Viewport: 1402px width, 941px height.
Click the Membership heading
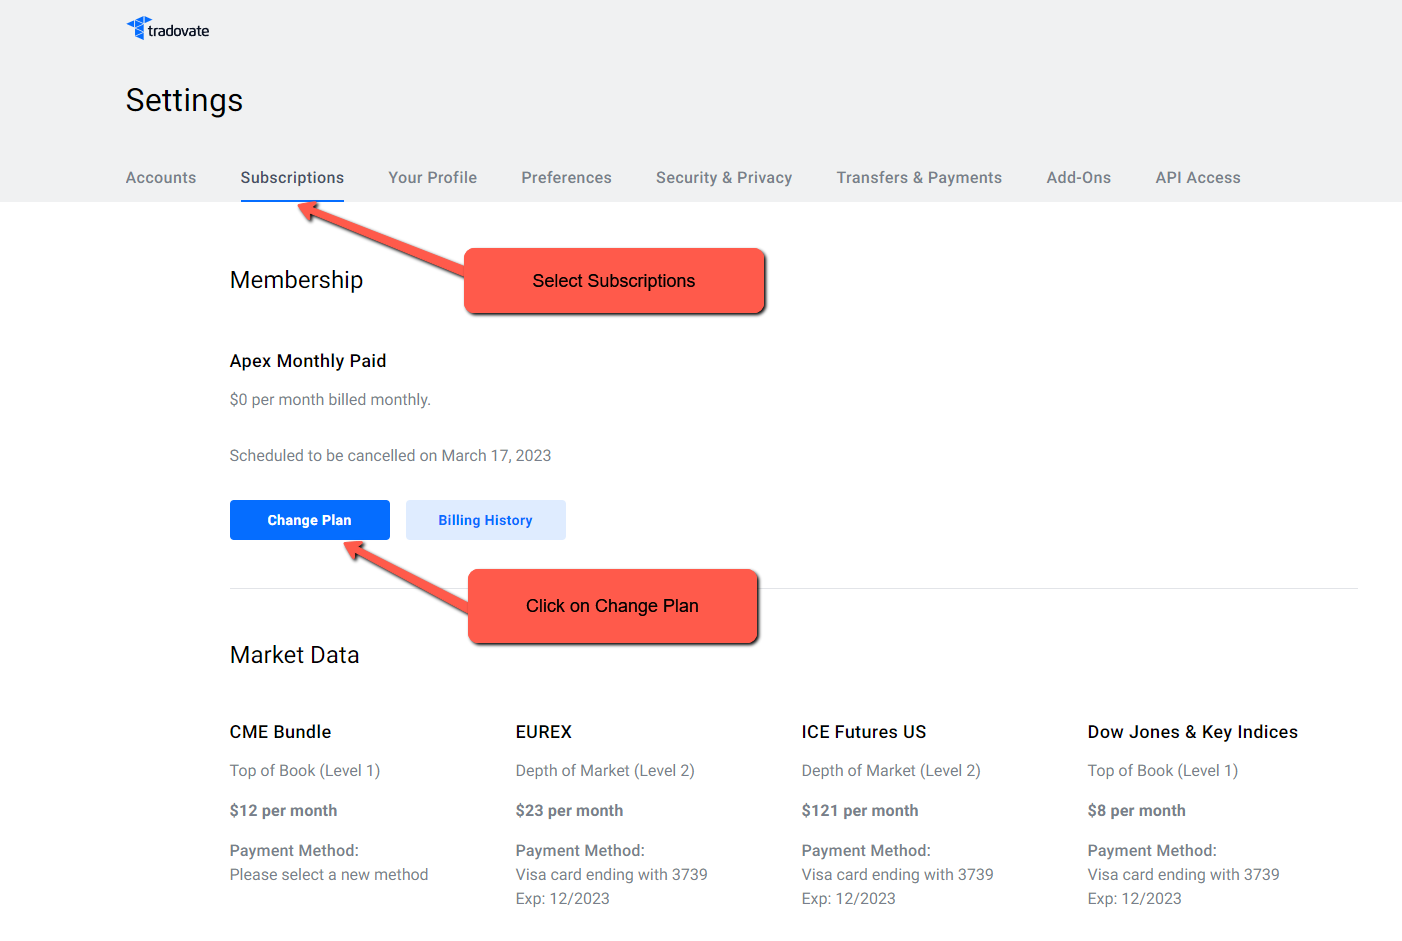[x=297, y=280]
